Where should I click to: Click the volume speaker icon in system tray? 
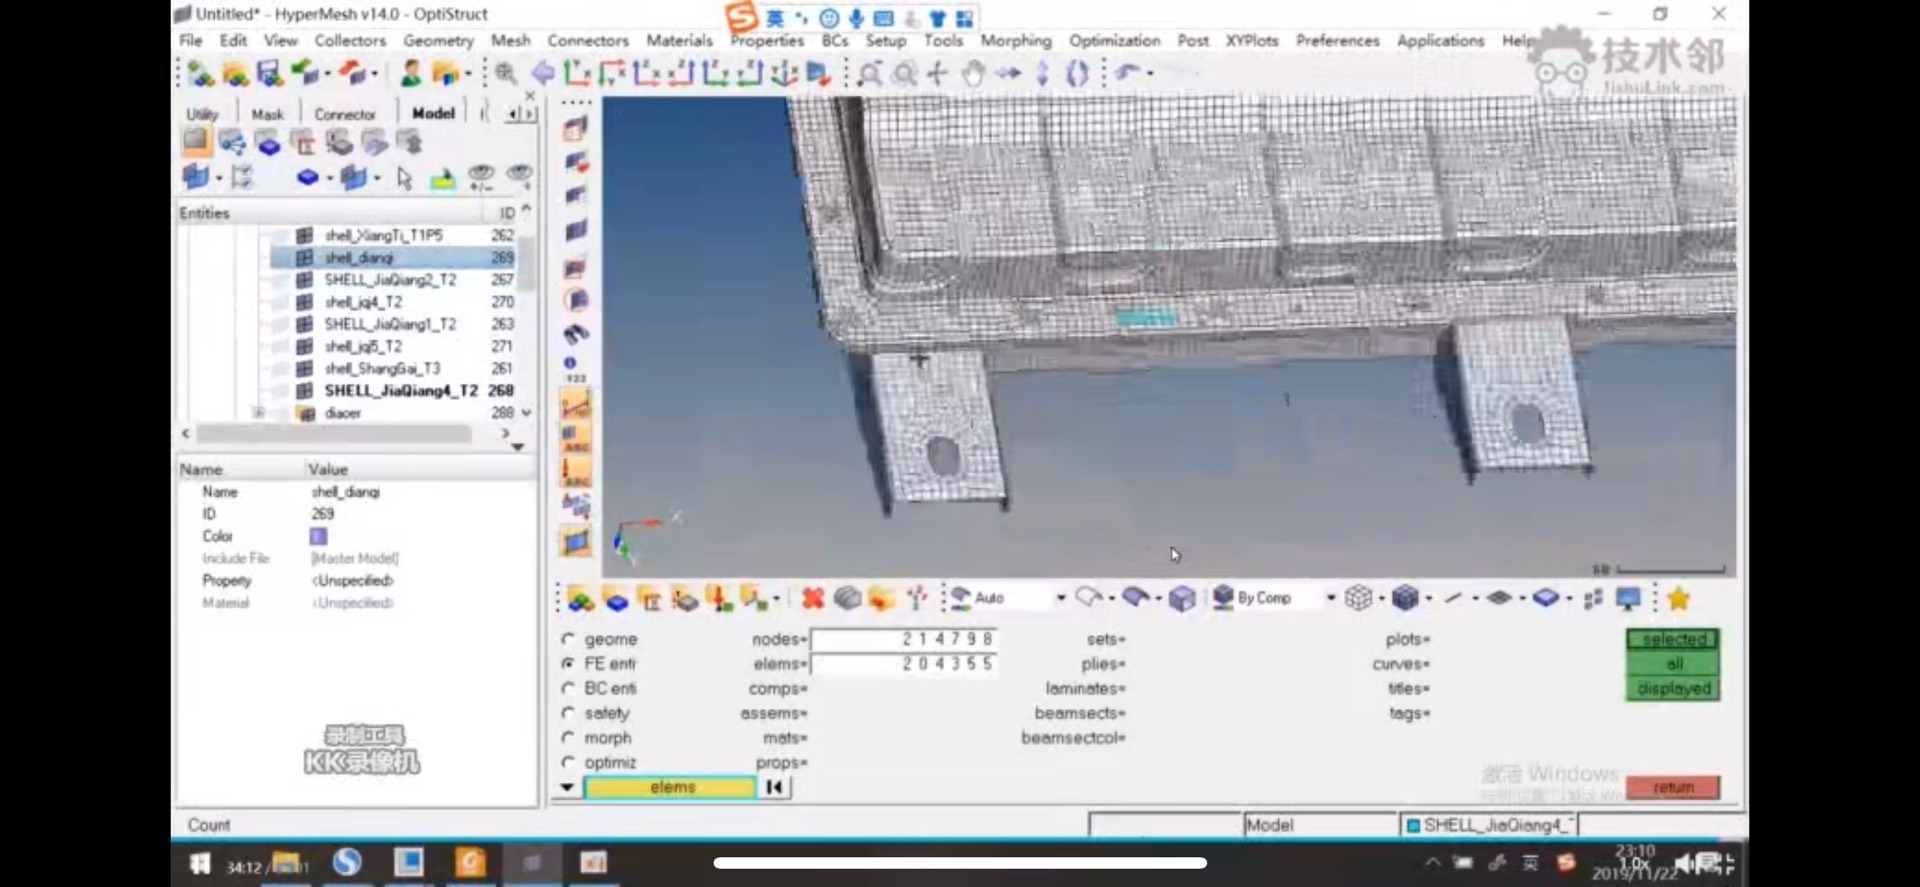point(1685,863)
